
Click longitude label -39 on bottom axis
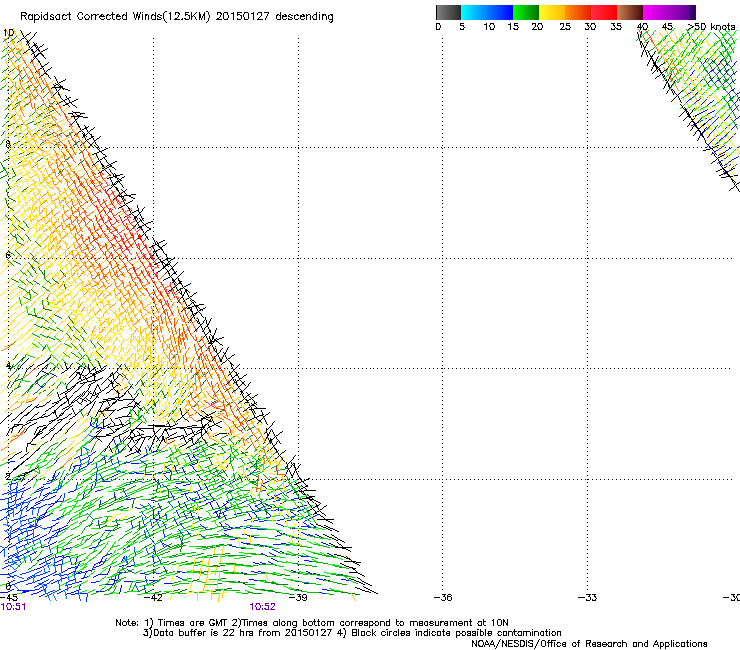pyautogui.click(x=298, y=598)
